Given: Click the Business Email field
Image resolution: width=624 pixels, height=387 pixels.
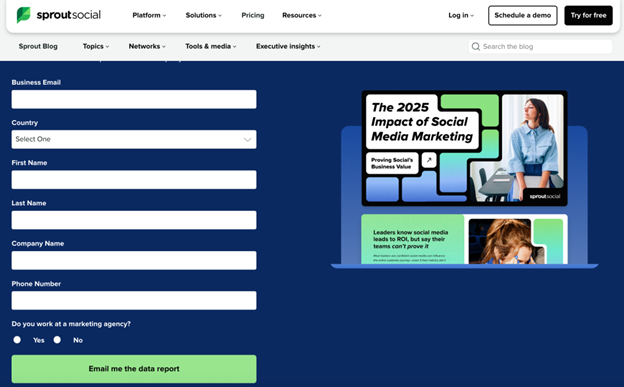Looking at the screenshot, I should pos(134,99).
